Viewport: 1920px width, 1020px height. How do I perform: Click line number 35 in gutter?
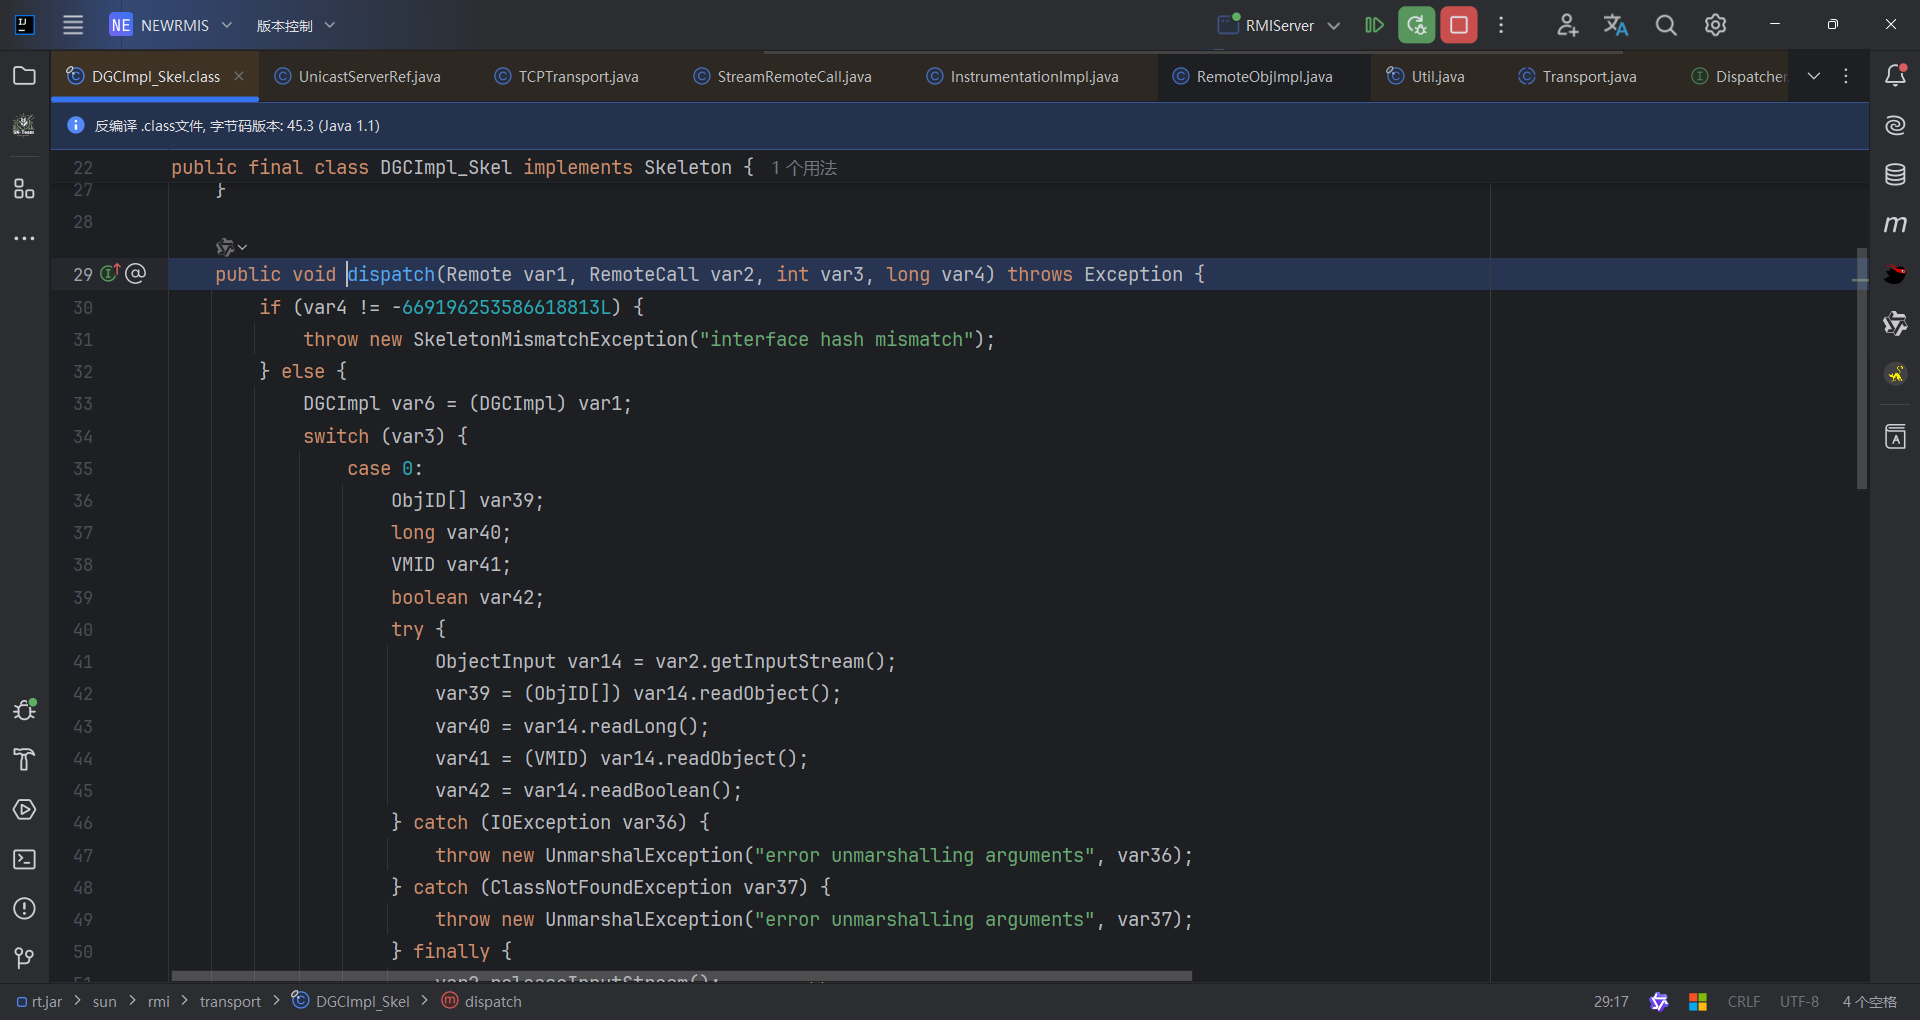click(83, 468)
